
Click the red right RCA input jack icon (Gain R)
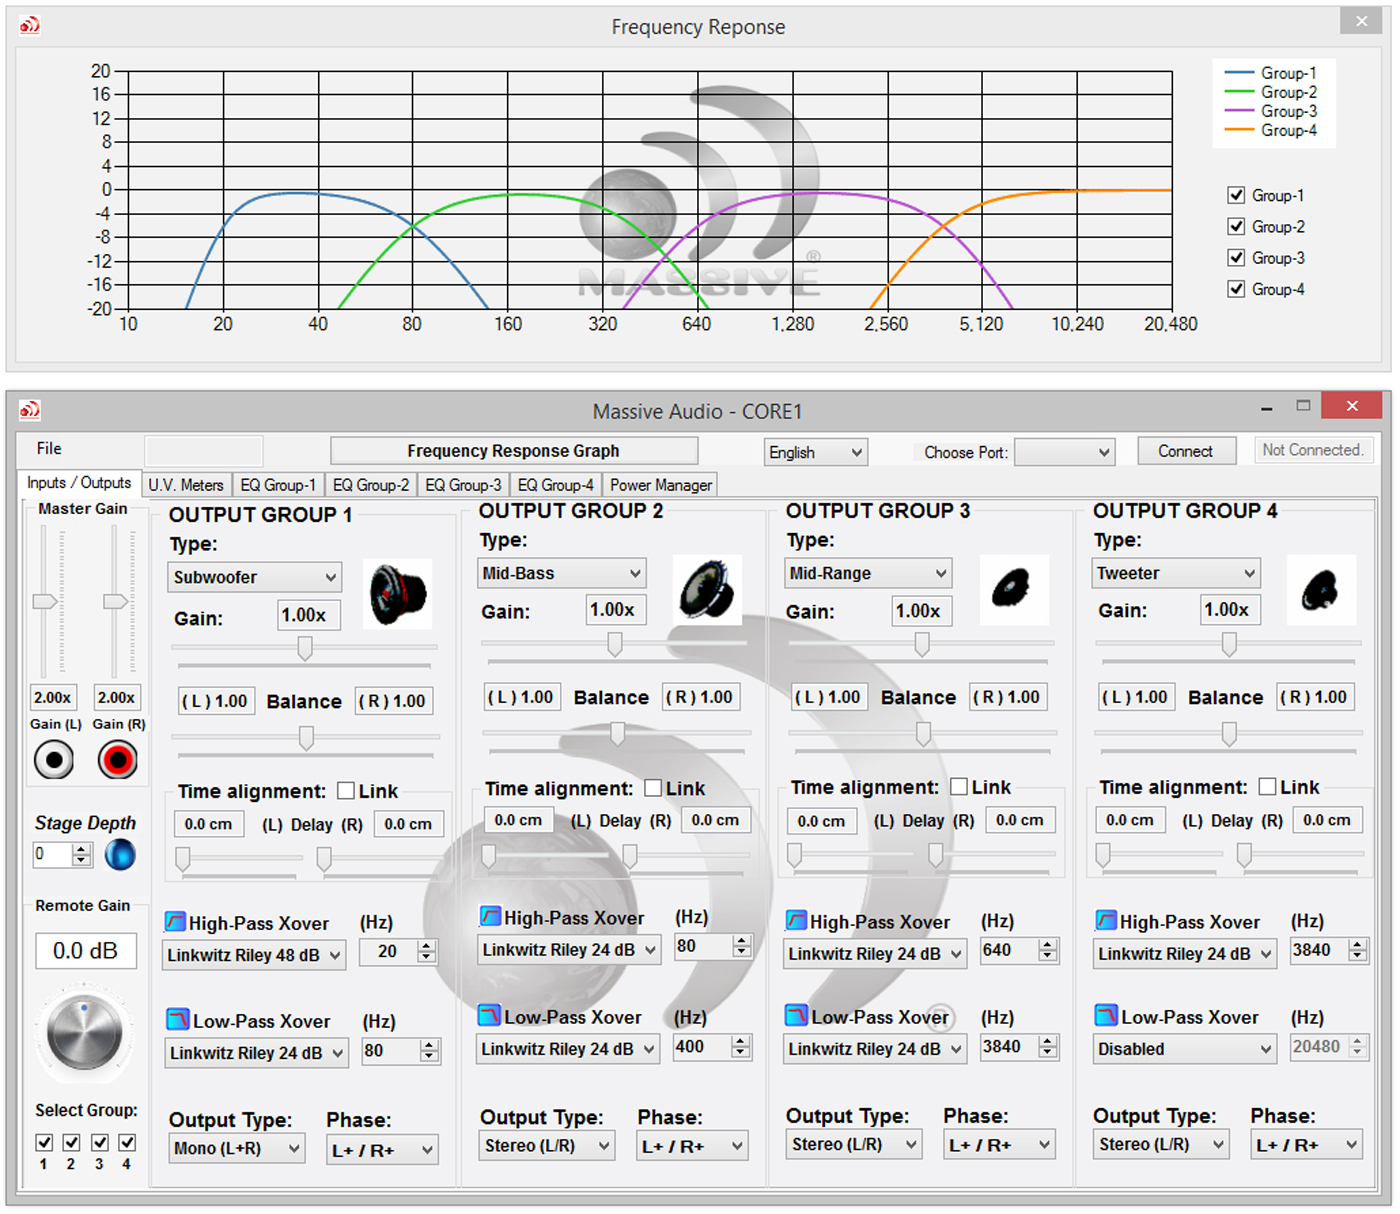coord(118,760)
